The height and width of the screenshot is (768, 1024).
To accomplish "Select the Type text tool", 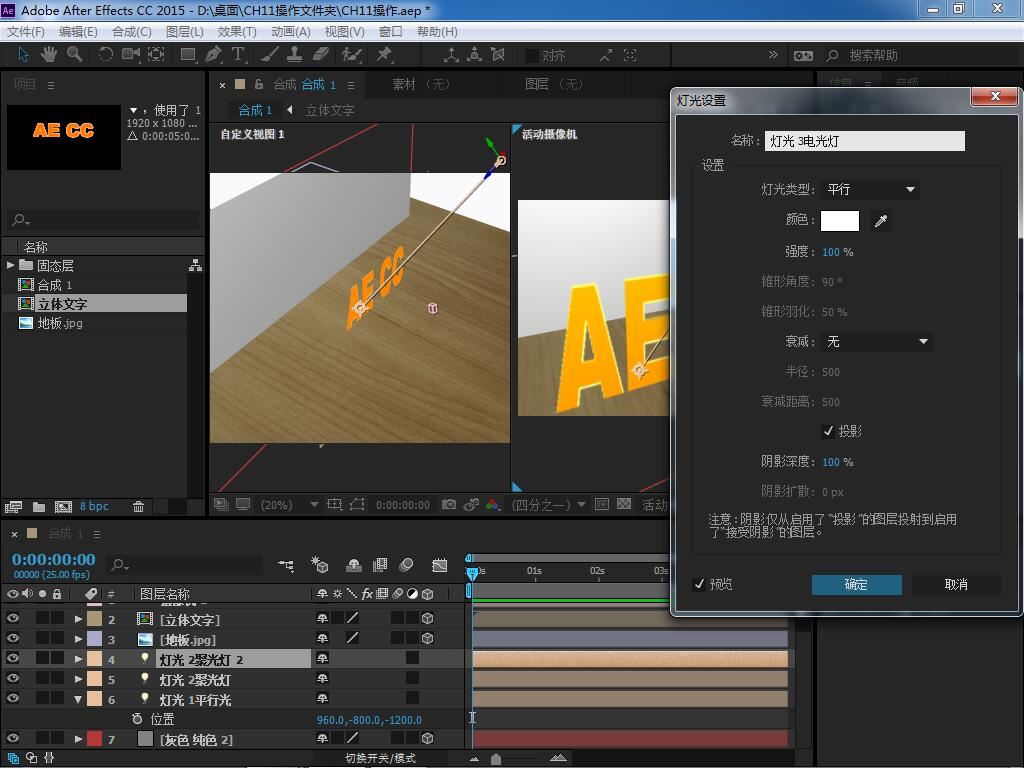I will point(238,55).
